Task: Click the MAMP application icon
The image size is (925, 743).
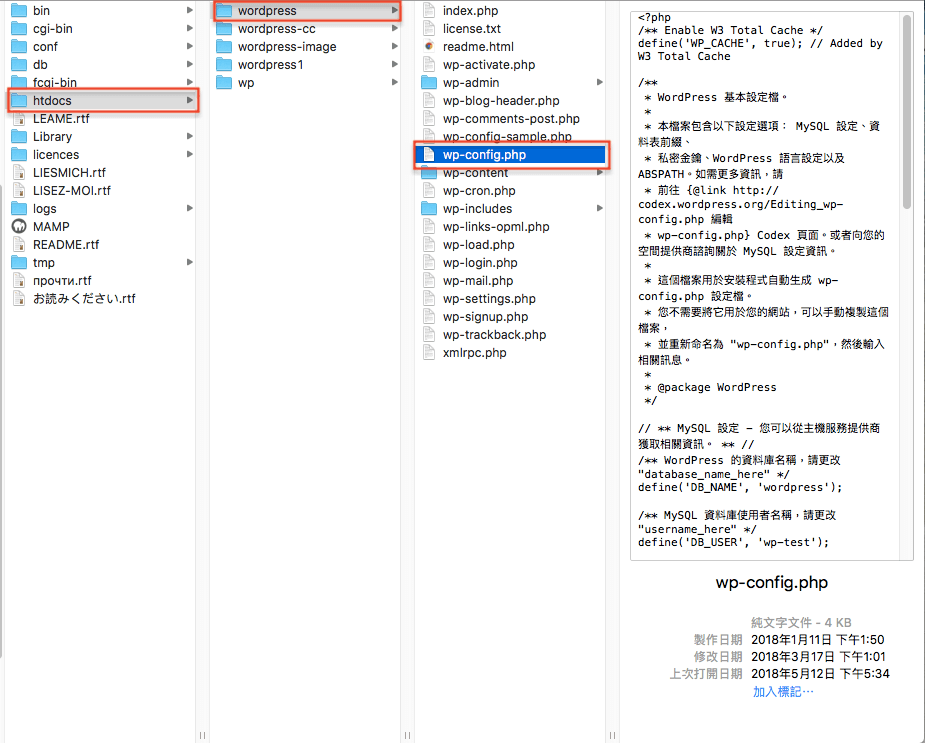Action: point(19,227)
